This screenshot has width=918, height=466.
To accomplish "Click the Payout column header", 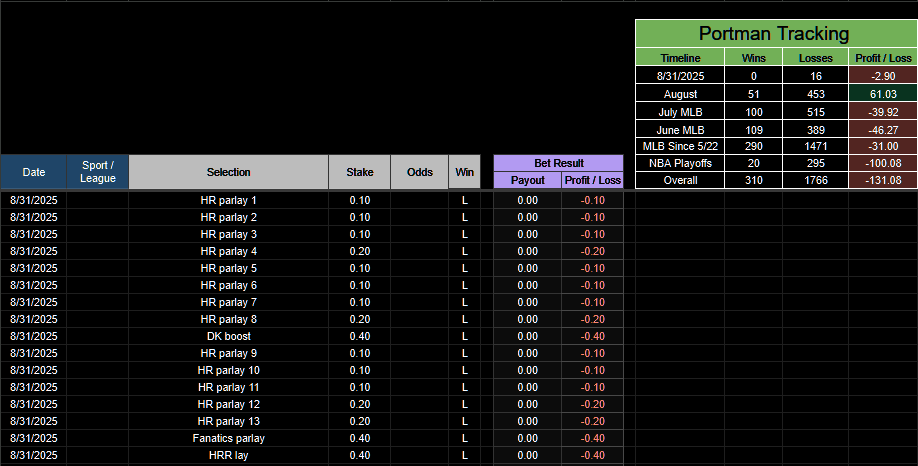I will pos(527,180).
